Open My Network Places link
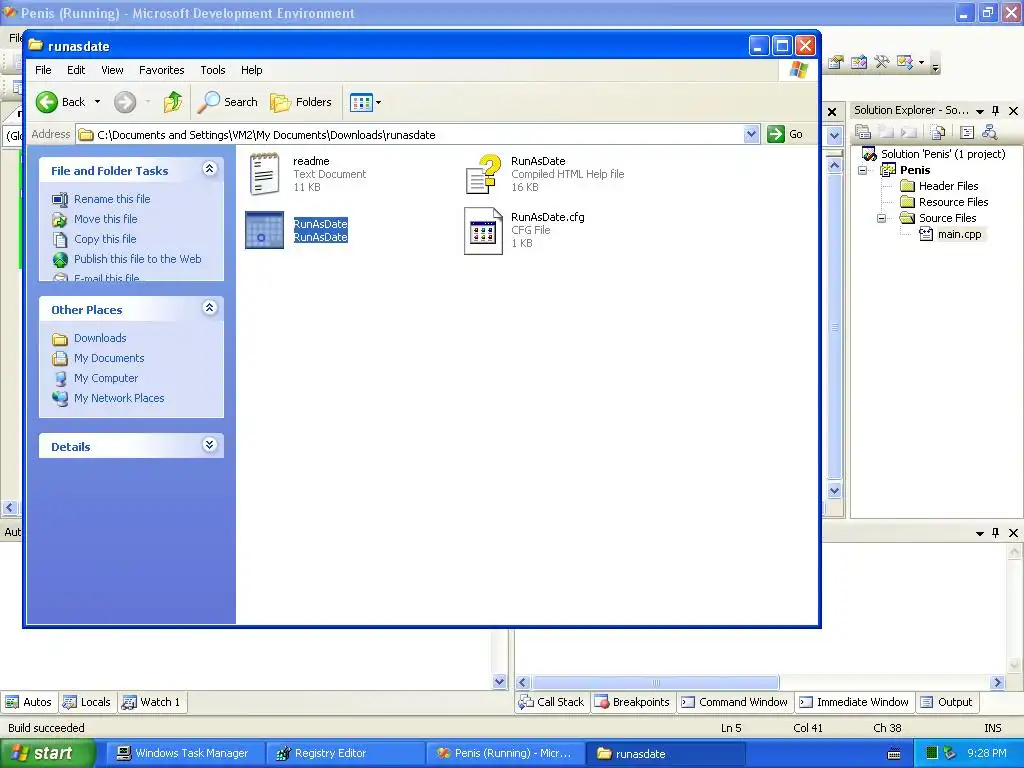1024x768 pixels. [x=119, y=398]
